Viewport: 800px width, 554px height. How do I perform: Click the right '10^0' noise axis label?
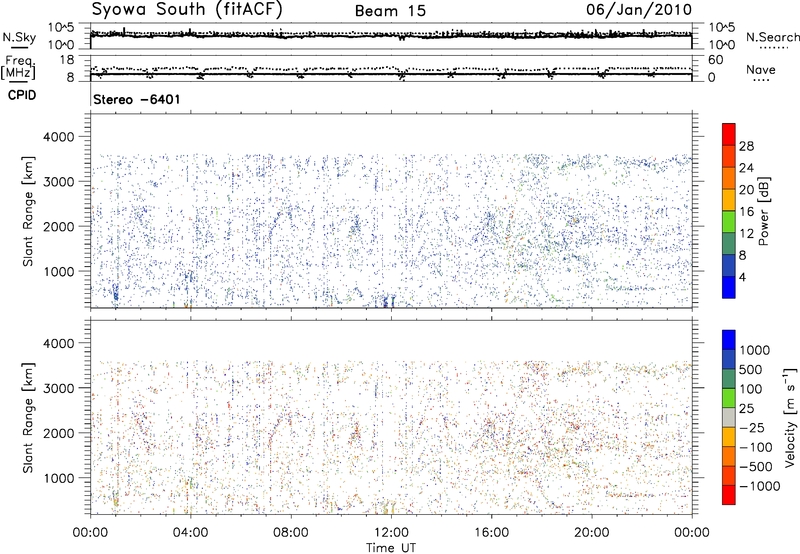point(722,45)
